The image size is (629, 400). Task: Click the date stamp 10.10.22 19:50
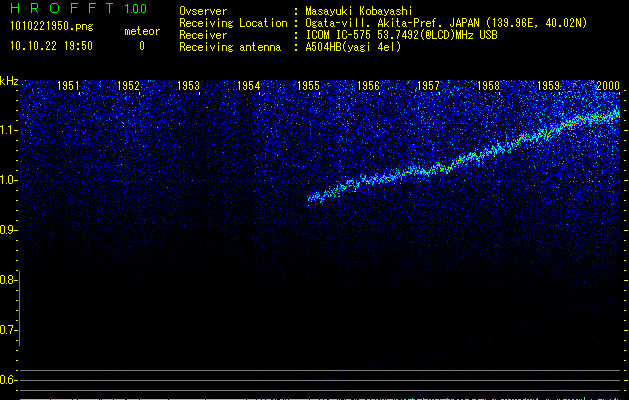[x=51, y=46]
